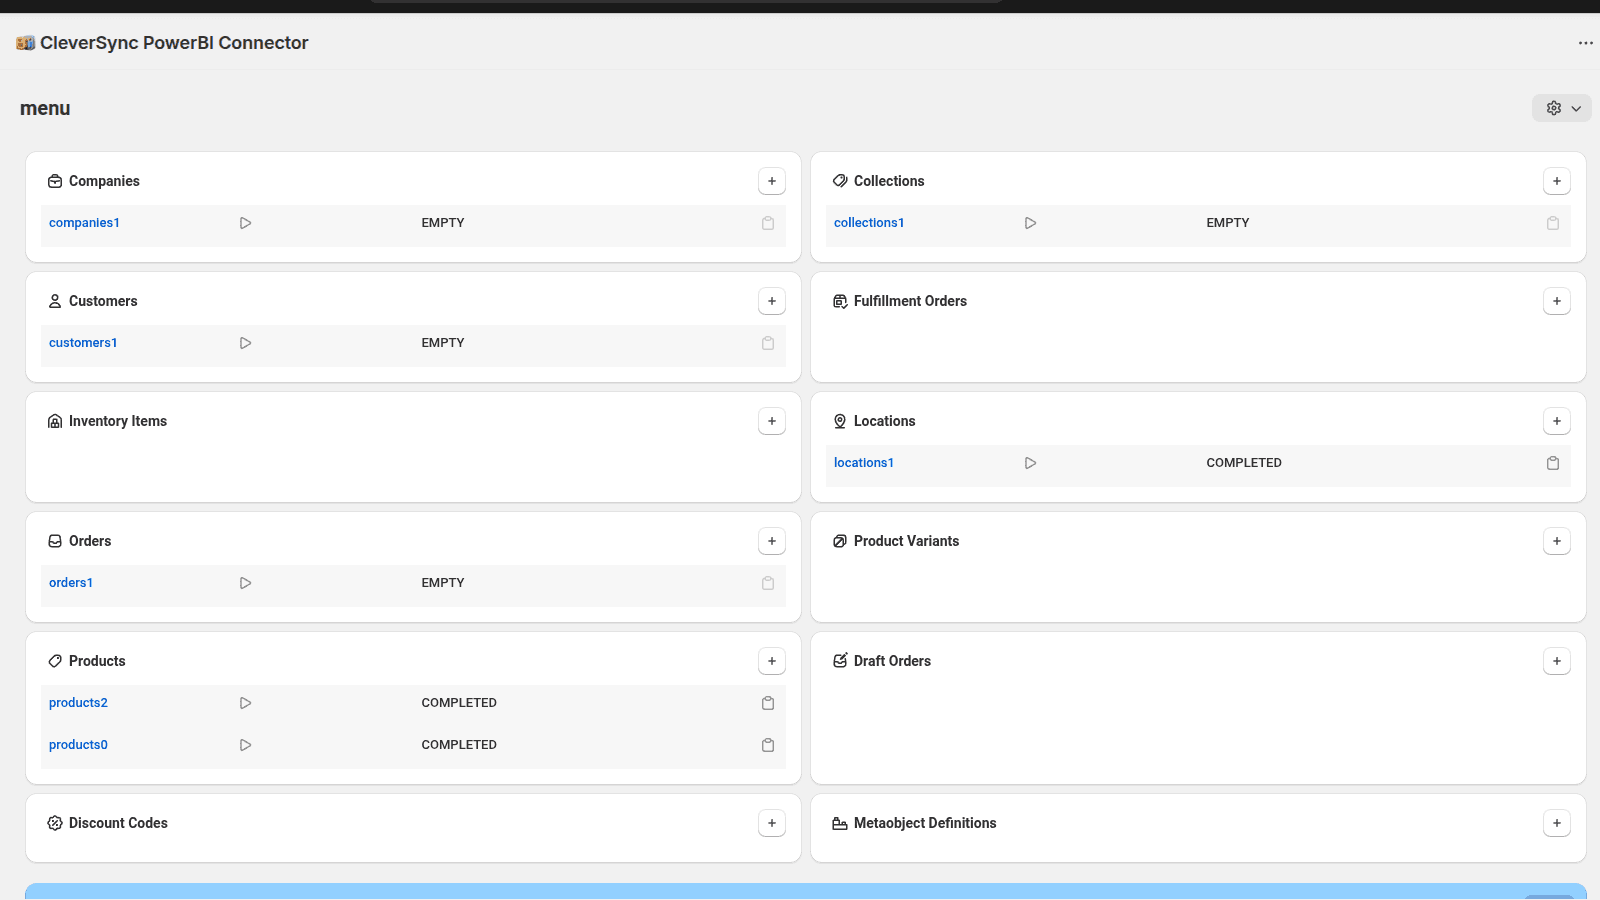The height and width of the screenshot is (900, 1600).
Task: Run the products0 sync with play icon
Action: 245,745
